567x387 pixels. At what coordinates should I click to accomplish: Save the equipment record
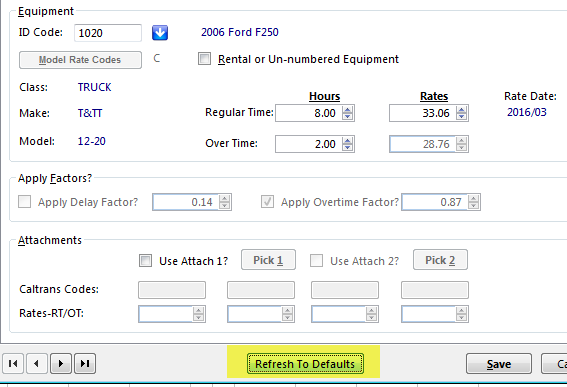[499, 364]
